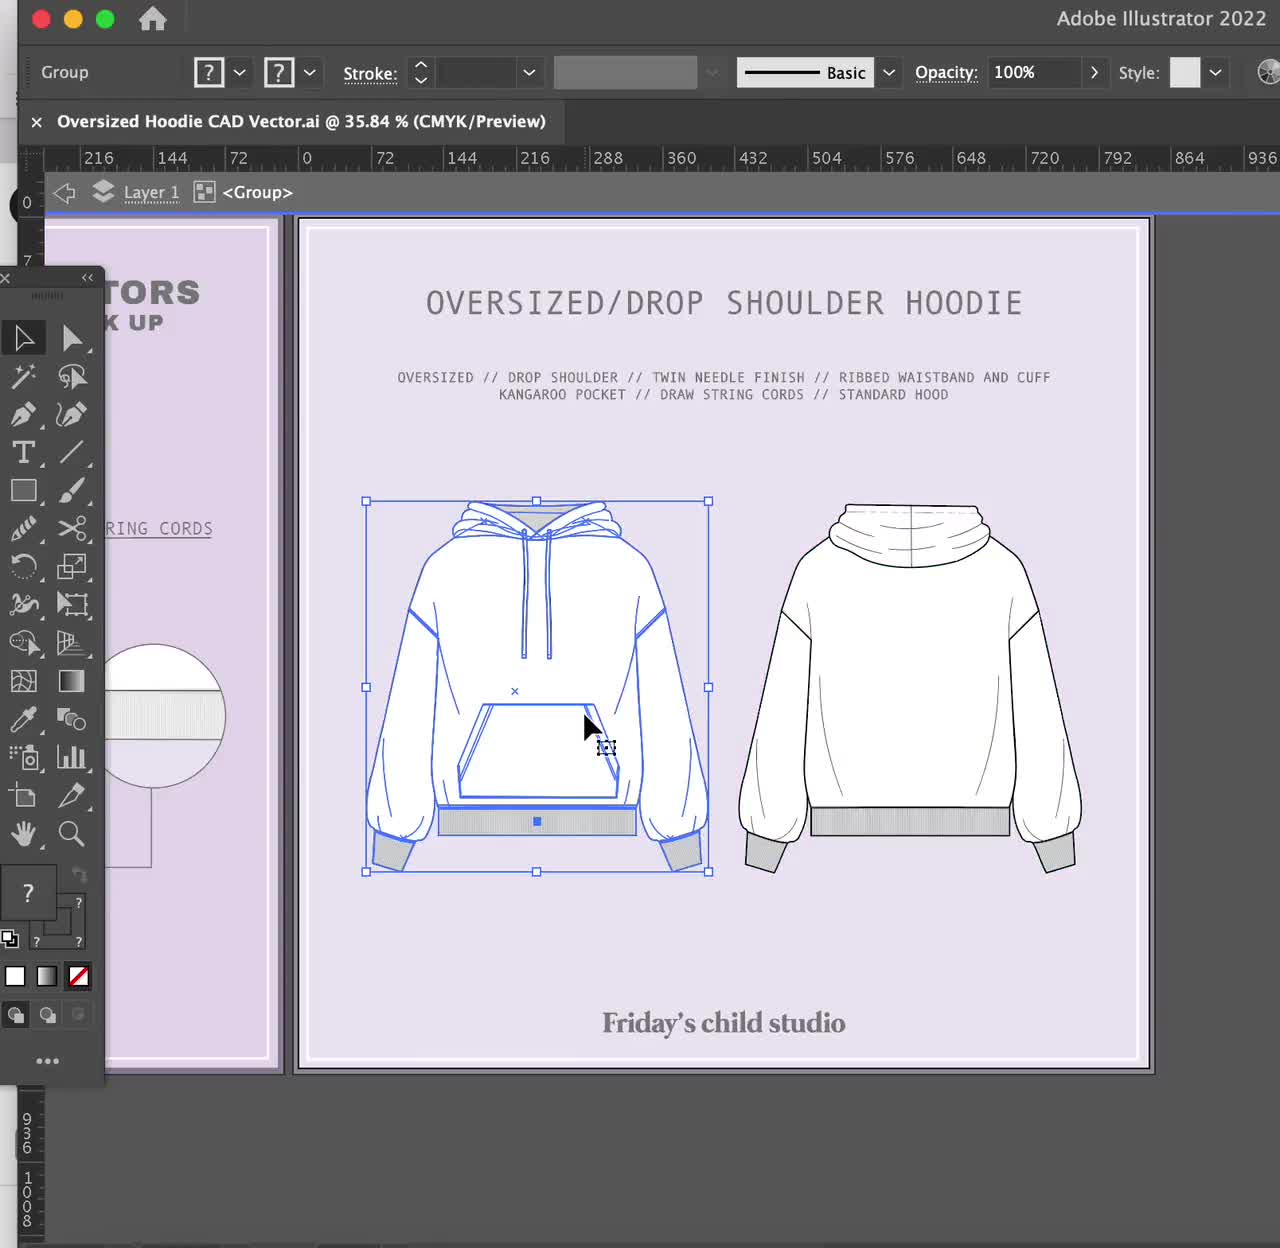
Task: Select the back-view hoodie drawing
Action: (910, 688)
